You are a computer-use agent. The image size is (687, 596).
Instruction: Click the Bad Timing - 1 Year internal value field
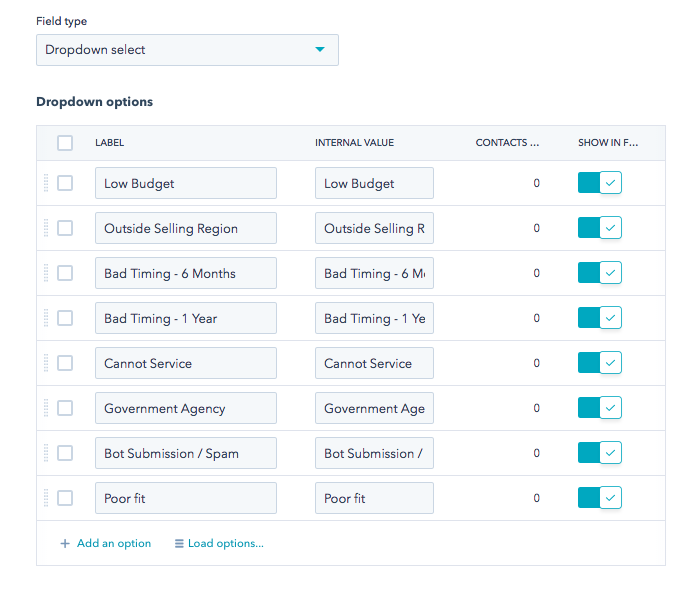374,318
